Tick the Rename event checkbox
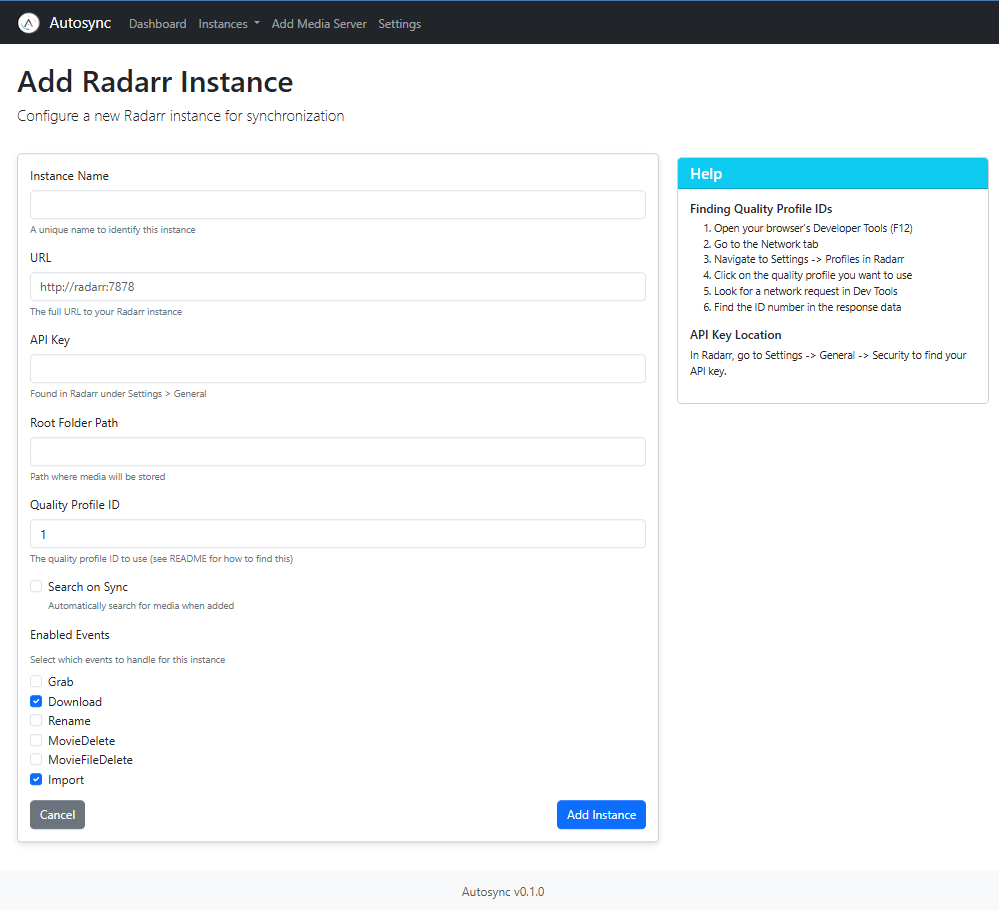 (36, 720)
